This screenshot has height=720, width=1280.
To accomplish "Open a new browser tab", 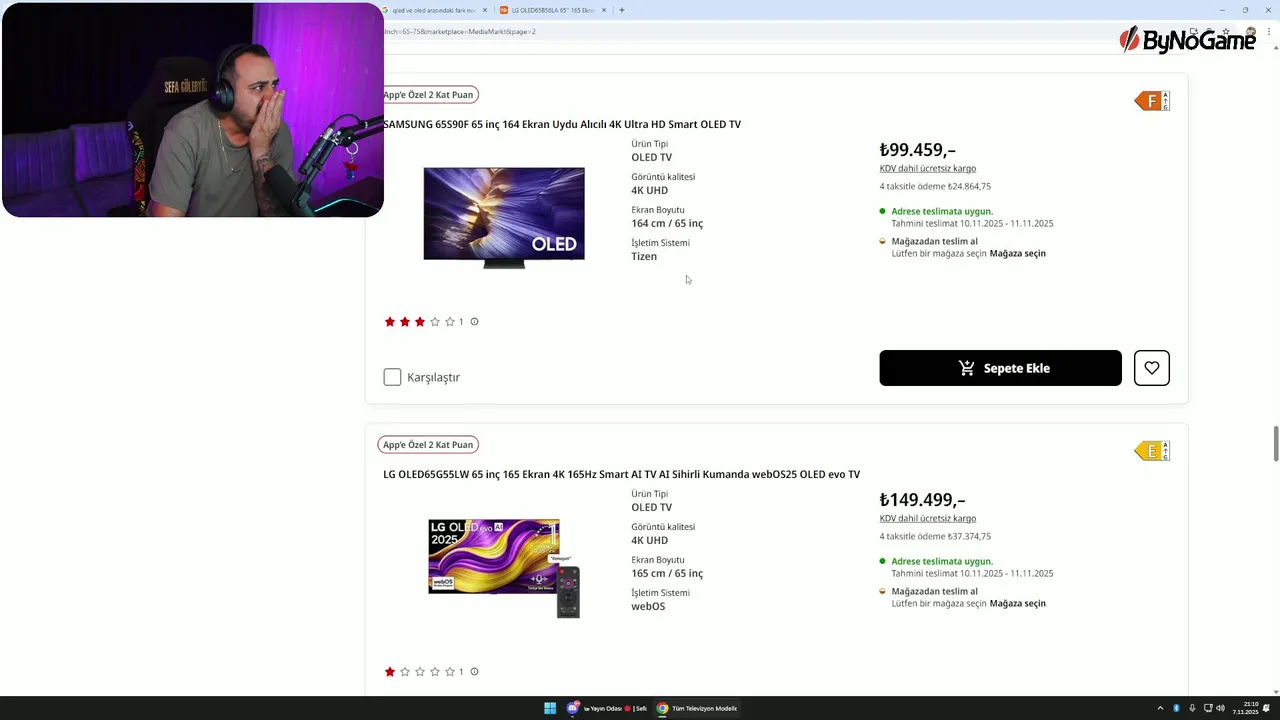I will point(622,10).
